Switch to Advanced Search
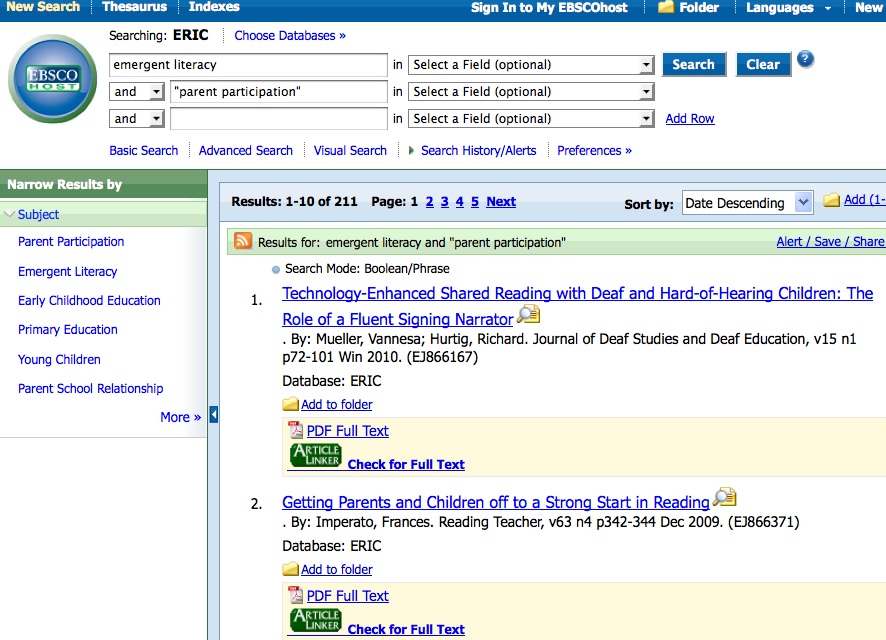 point(246,150)
